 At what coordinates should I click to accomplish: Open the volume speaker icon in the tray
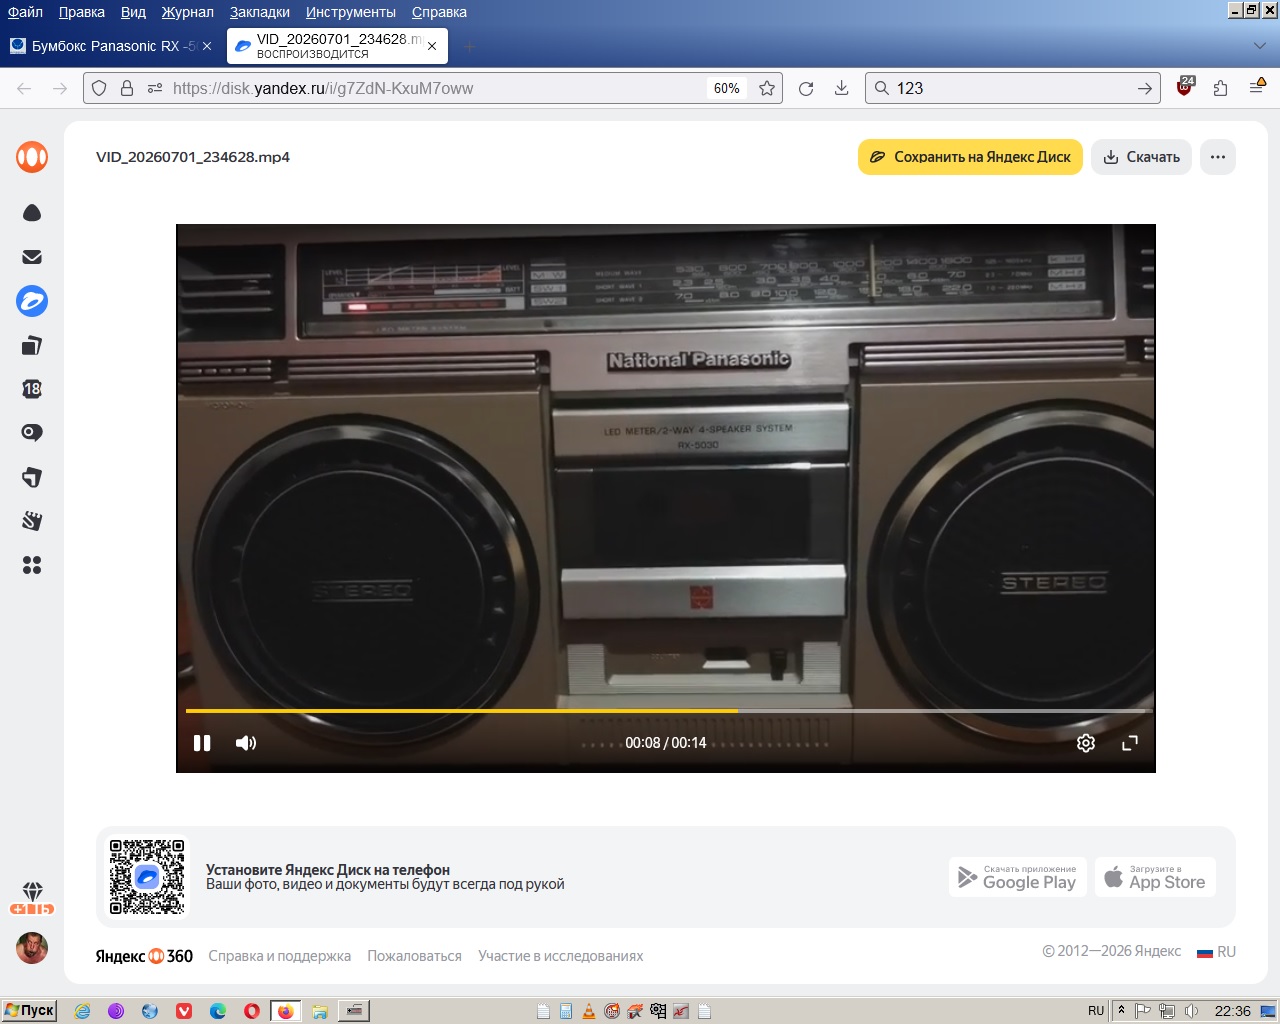click(1190, 1011)
